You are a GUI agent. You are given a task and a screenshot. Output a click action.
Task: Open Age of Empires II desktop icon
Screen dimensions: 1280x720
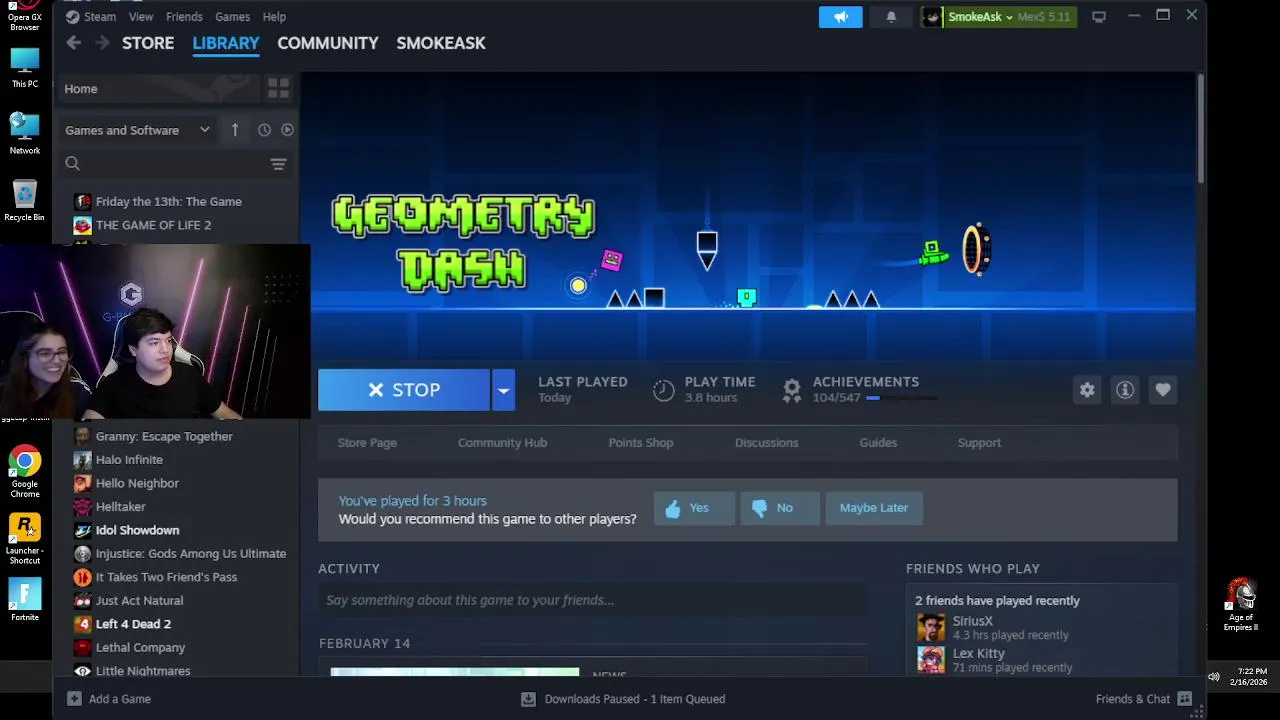pos(1241,606)
